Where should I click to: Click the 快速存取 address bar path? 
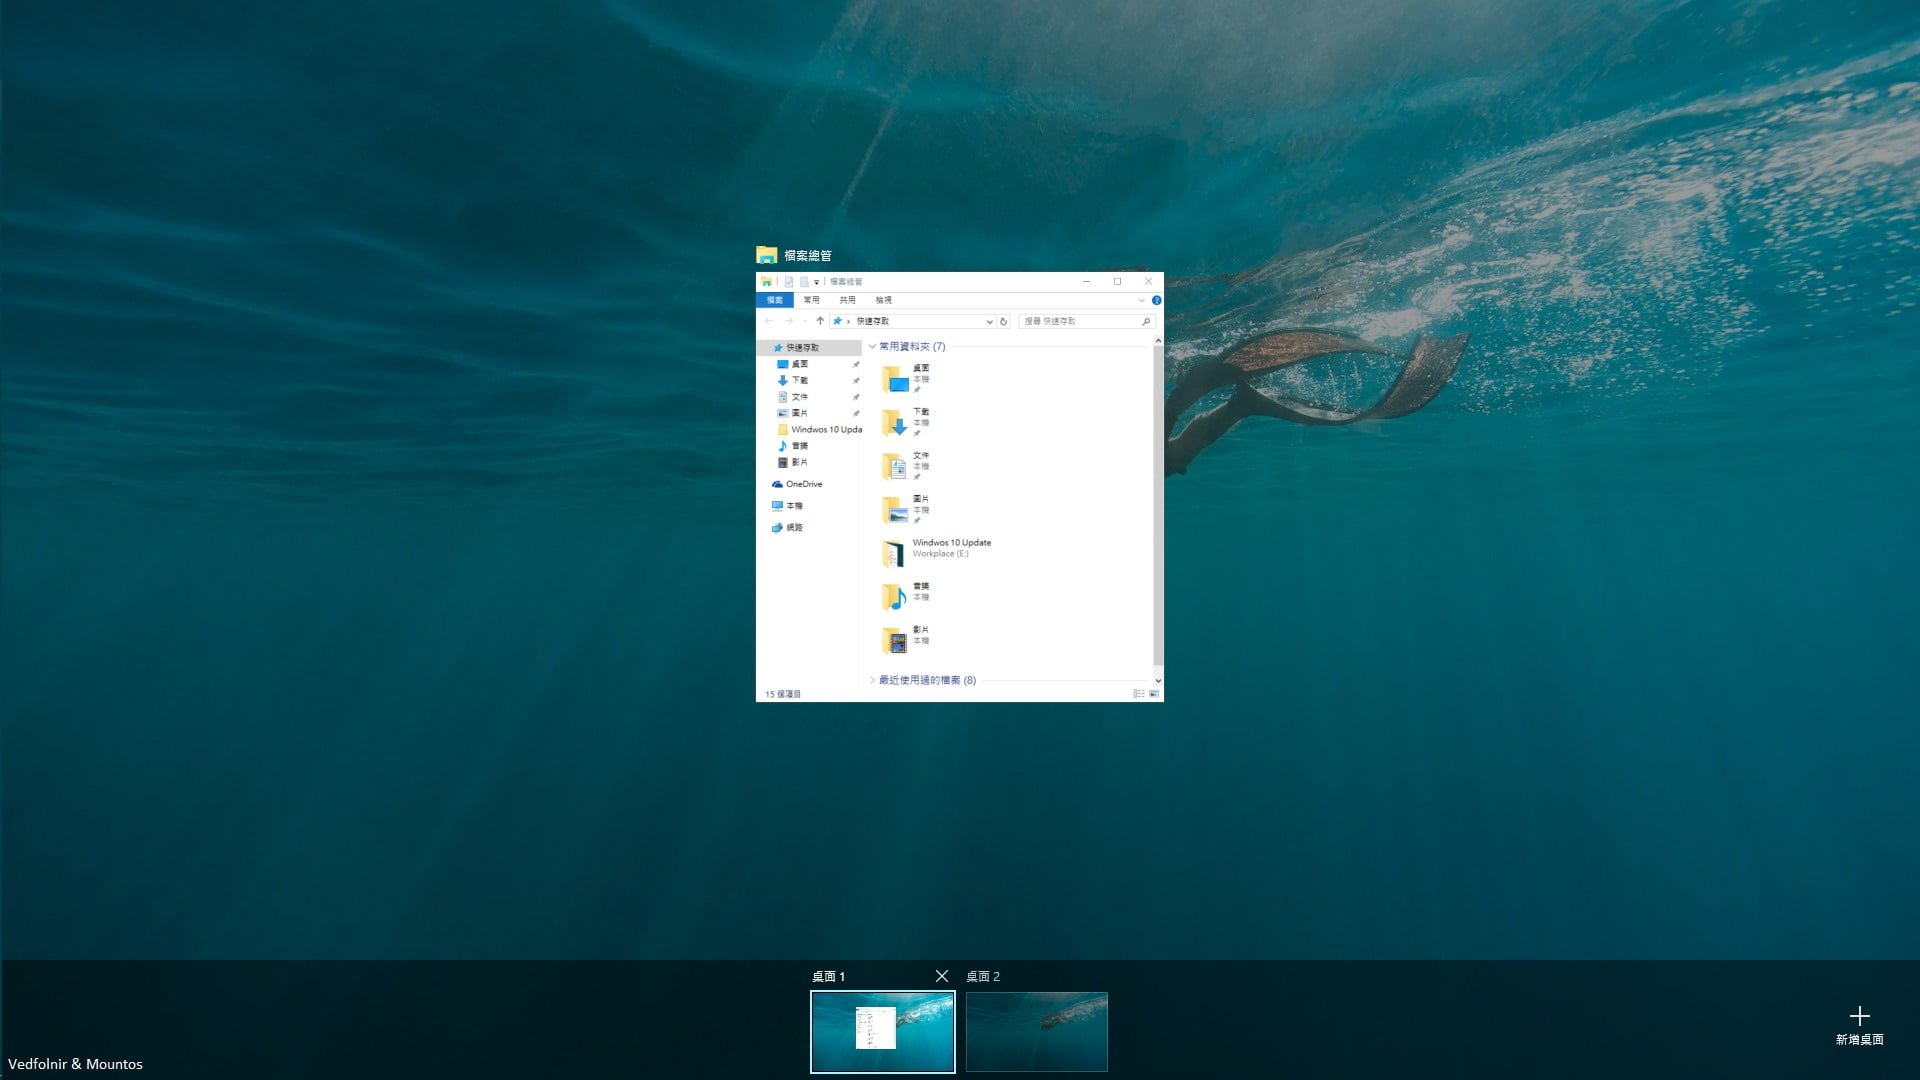873,321
